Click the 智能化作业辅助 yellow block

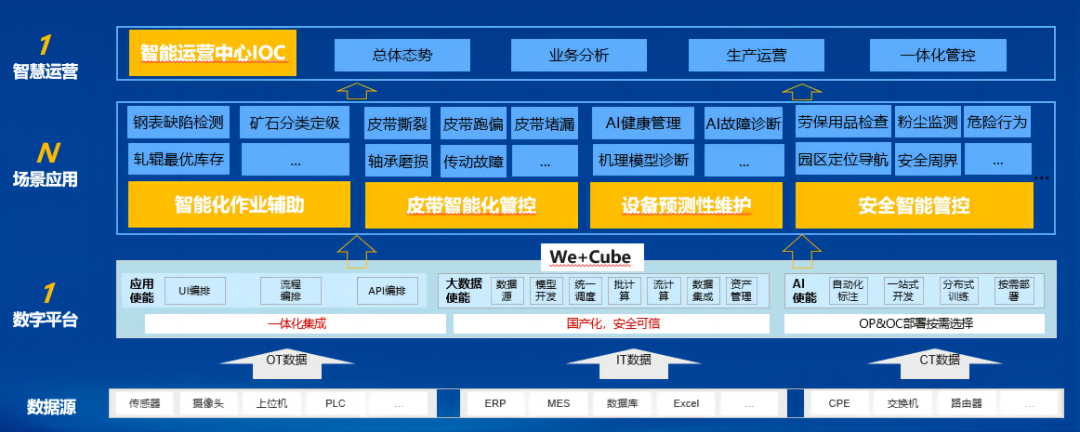tap(238, 205)
